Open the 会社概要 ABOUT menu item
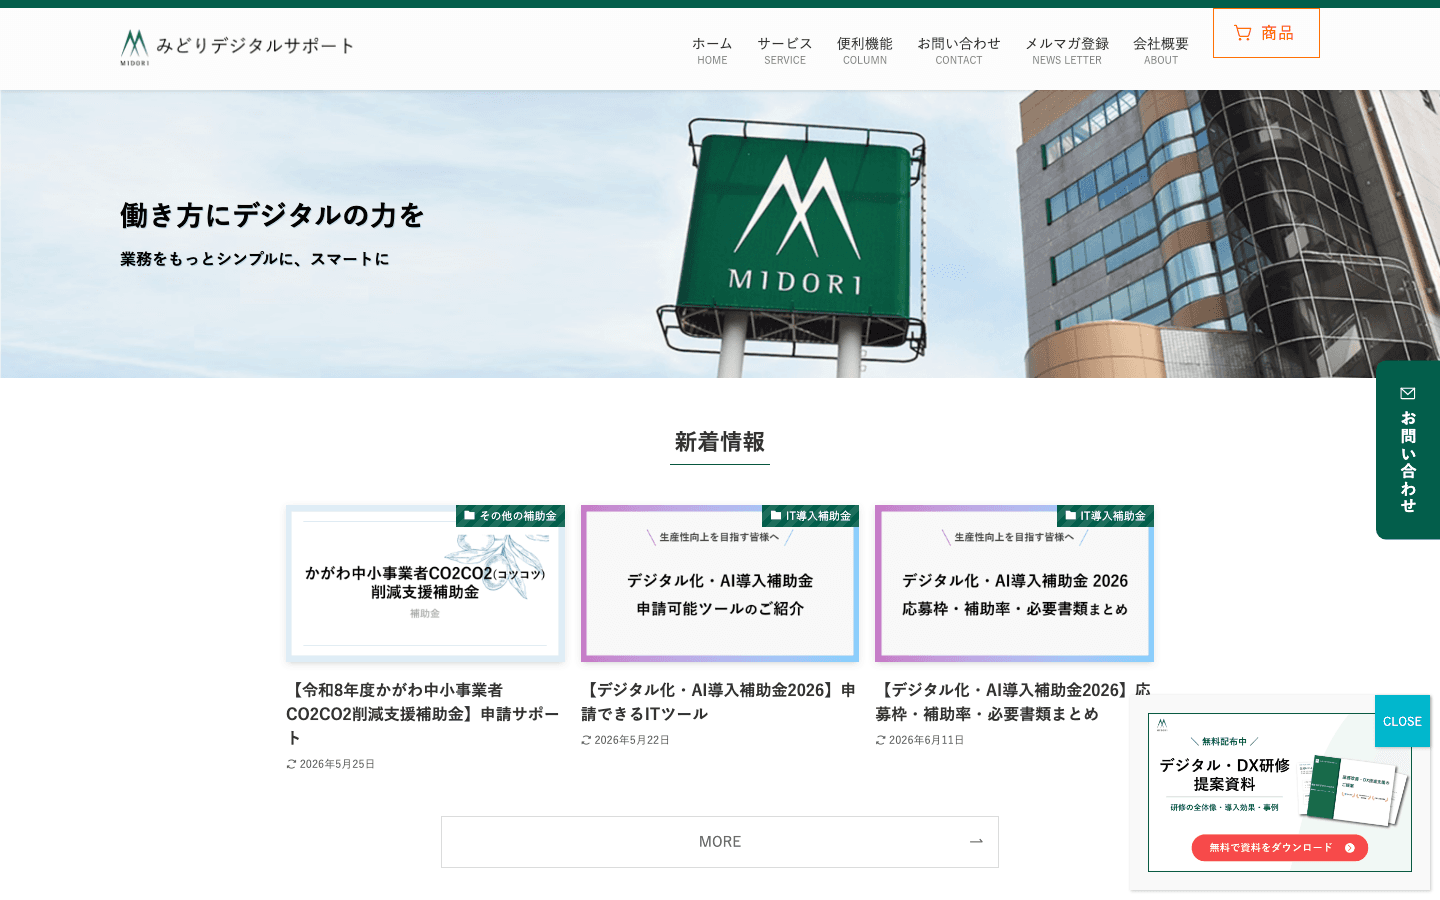 (1161, 50)
